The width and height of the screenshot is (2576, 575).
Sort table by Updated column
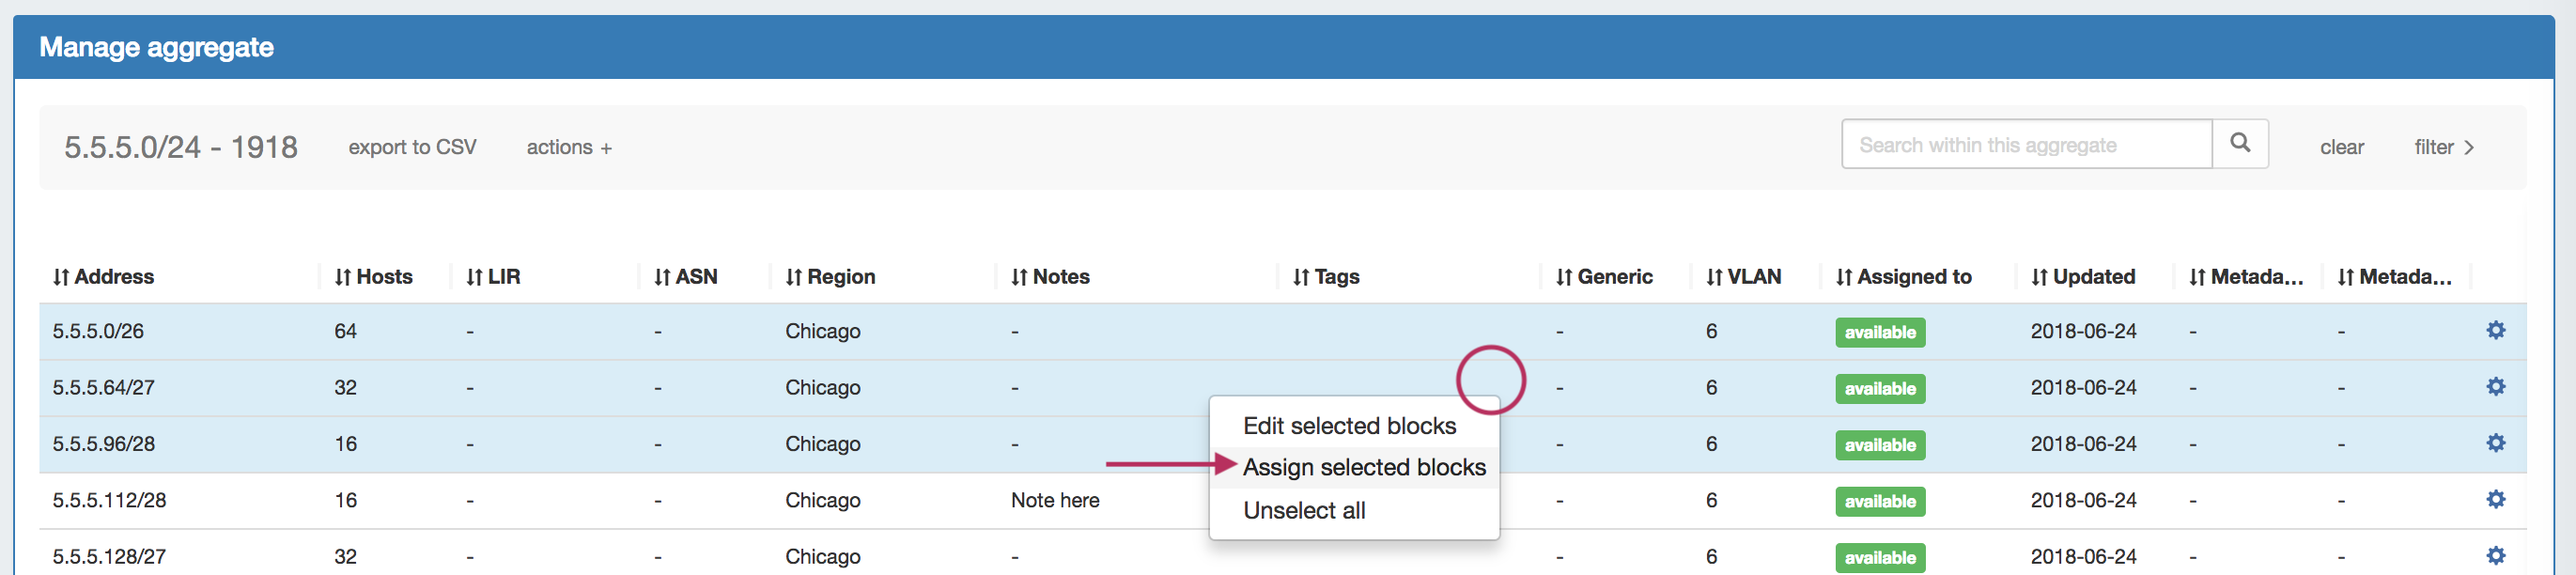[x=2083, y=277]
